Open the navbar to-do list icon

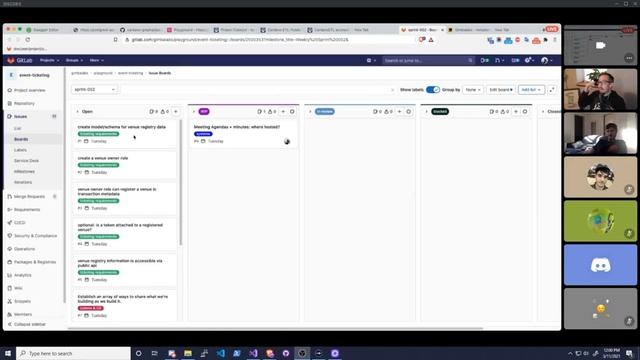point(515,60)
